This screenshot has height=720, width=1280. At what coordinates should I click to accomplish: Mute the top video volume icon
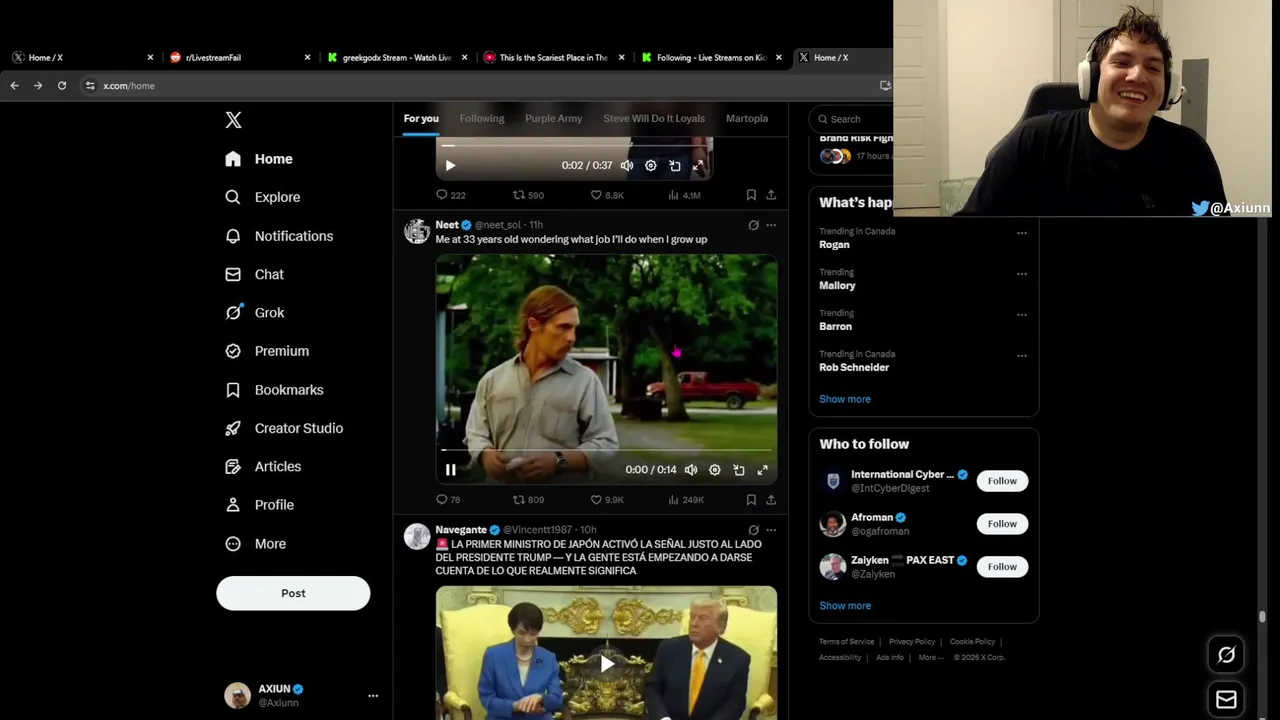[x=627, y=166]
